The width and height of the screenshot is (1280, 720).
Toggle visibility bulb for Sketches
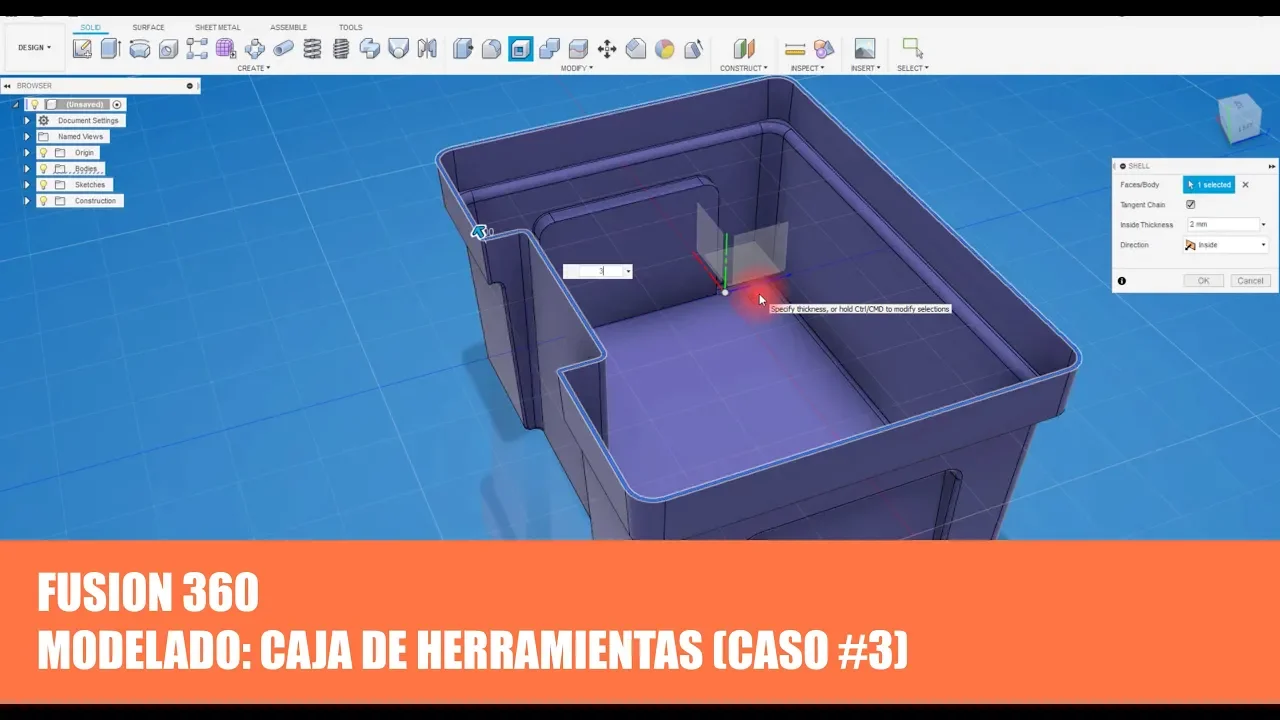point(43,185)
